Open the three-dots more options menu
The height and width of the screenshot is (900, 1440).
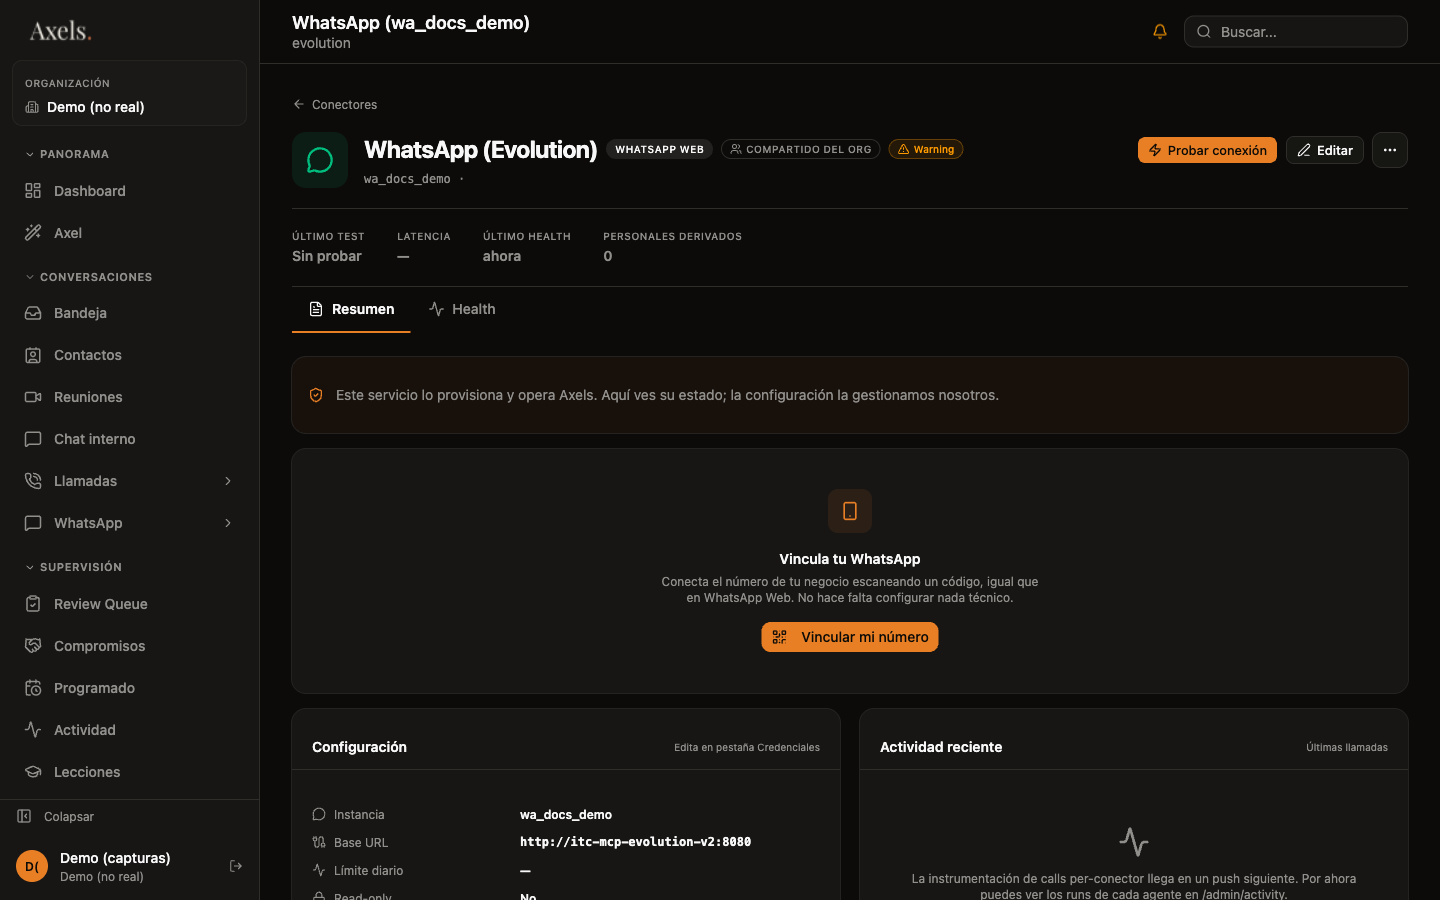pyautogui.click(x=1390, y=150)
